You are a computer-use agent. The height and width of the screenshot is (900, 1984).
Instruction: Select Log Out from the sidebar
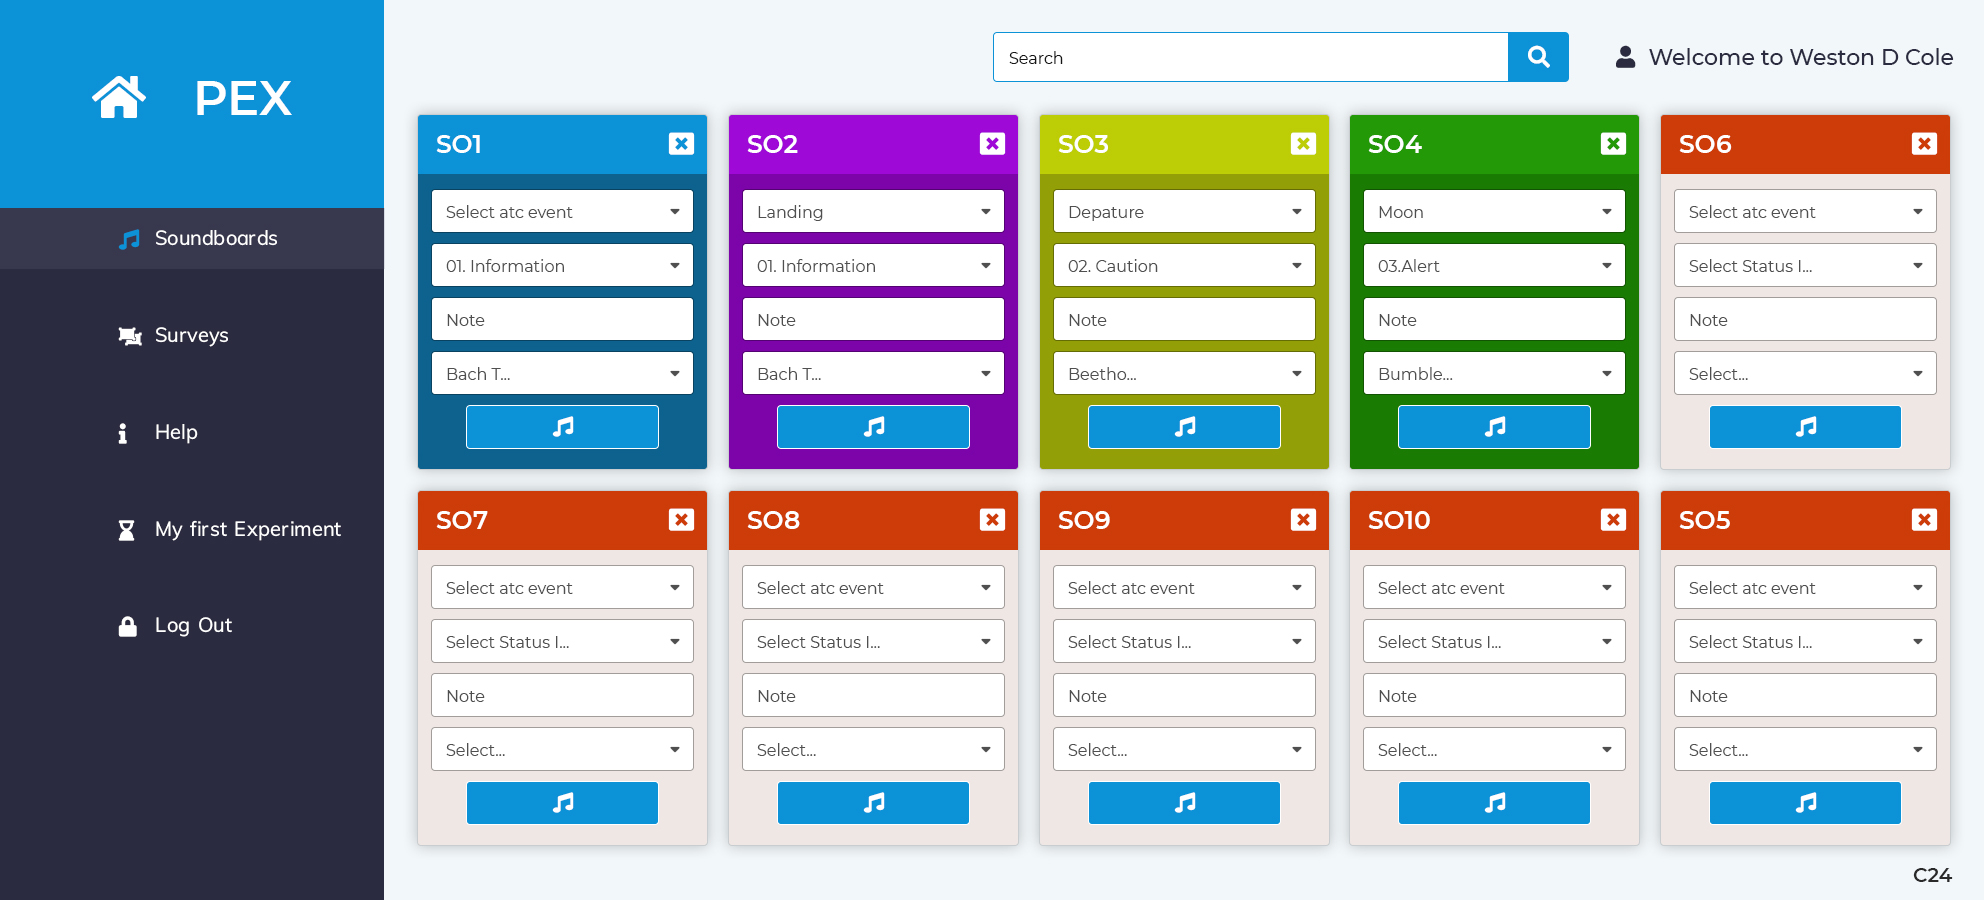coord(192,625)
